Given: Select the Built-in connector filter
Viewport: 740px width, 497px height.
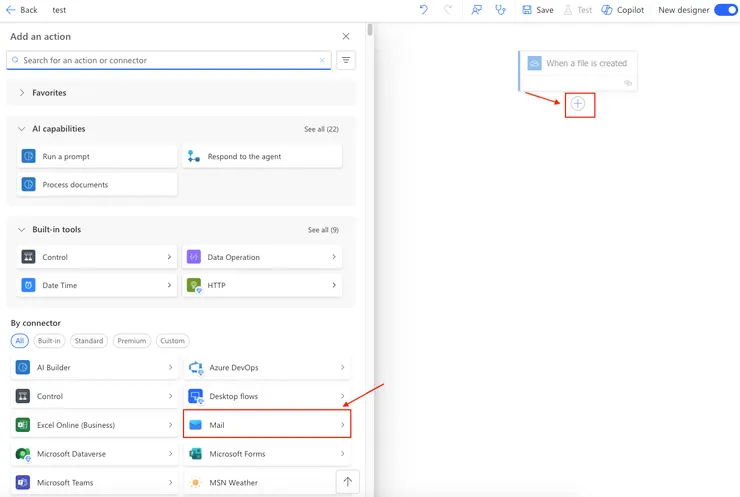Looking at the screenshot, I should (x=49, y=341).
